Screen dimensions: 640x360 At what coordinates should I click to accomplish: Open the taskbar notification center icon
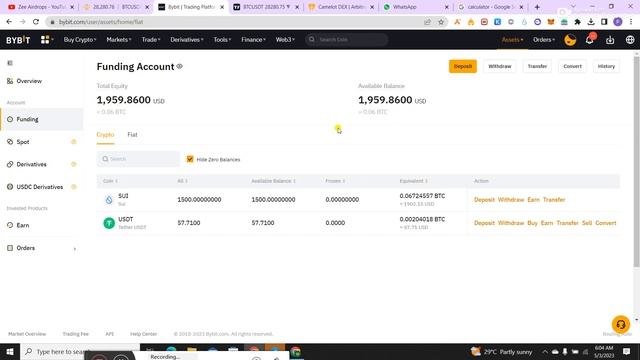coord(627,351)
